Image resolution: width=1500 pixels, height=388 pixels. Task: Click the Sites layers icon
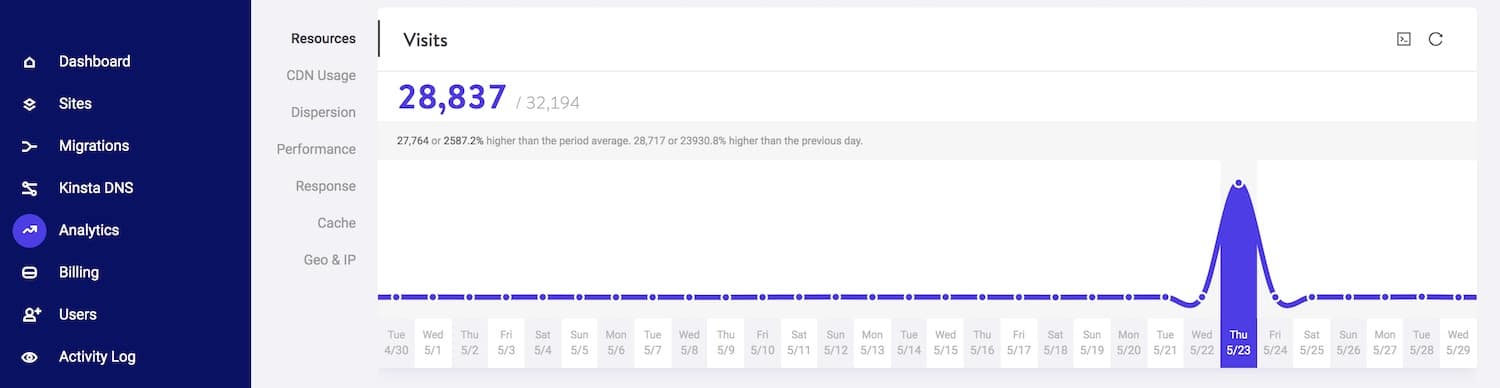click(30, 104)
